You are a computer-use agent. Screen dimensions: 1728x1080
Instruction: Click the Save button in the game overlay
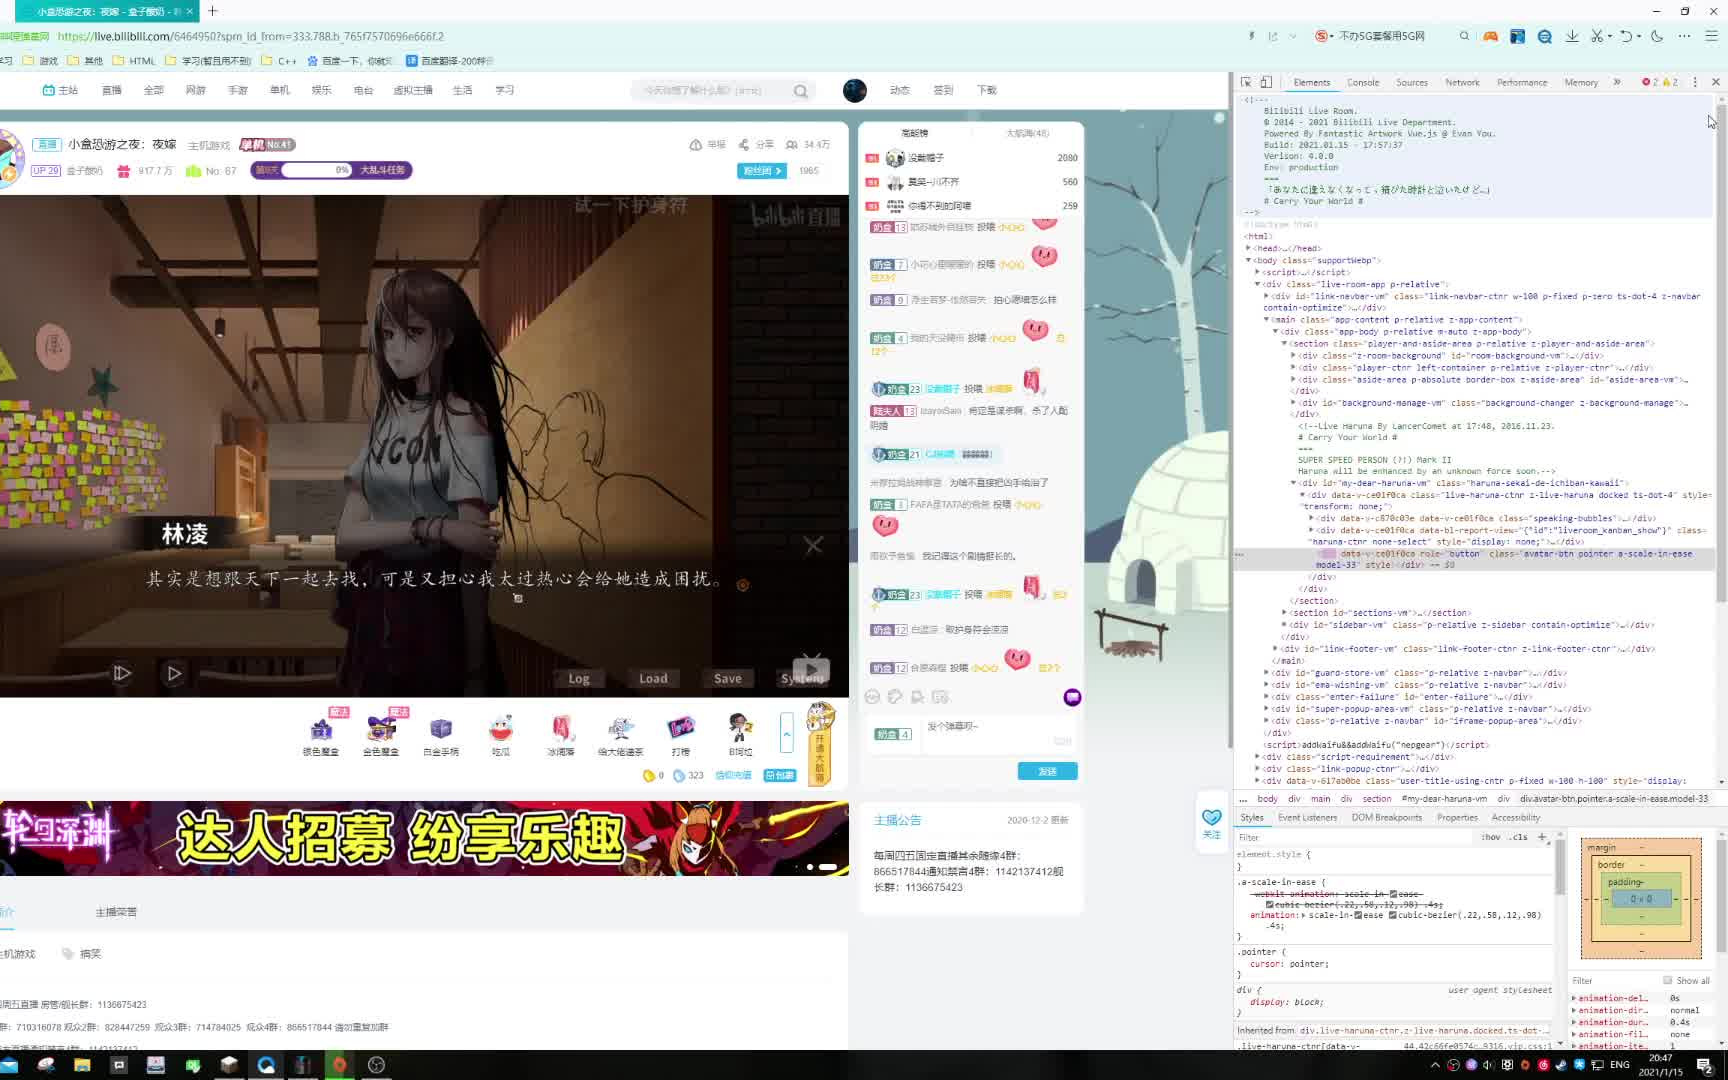[728, 678]
